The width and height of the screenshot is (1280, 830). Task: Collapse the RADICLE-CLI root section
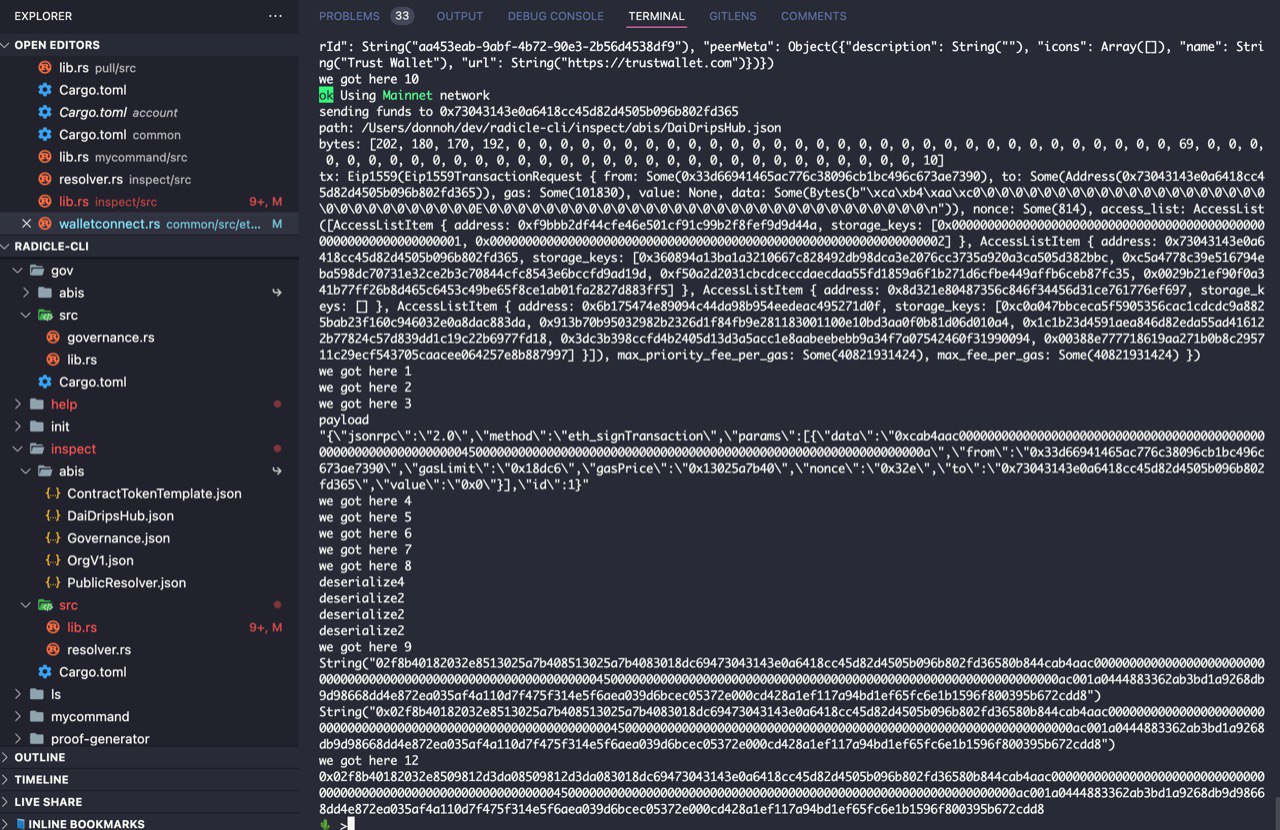click(x=7, y=246)
